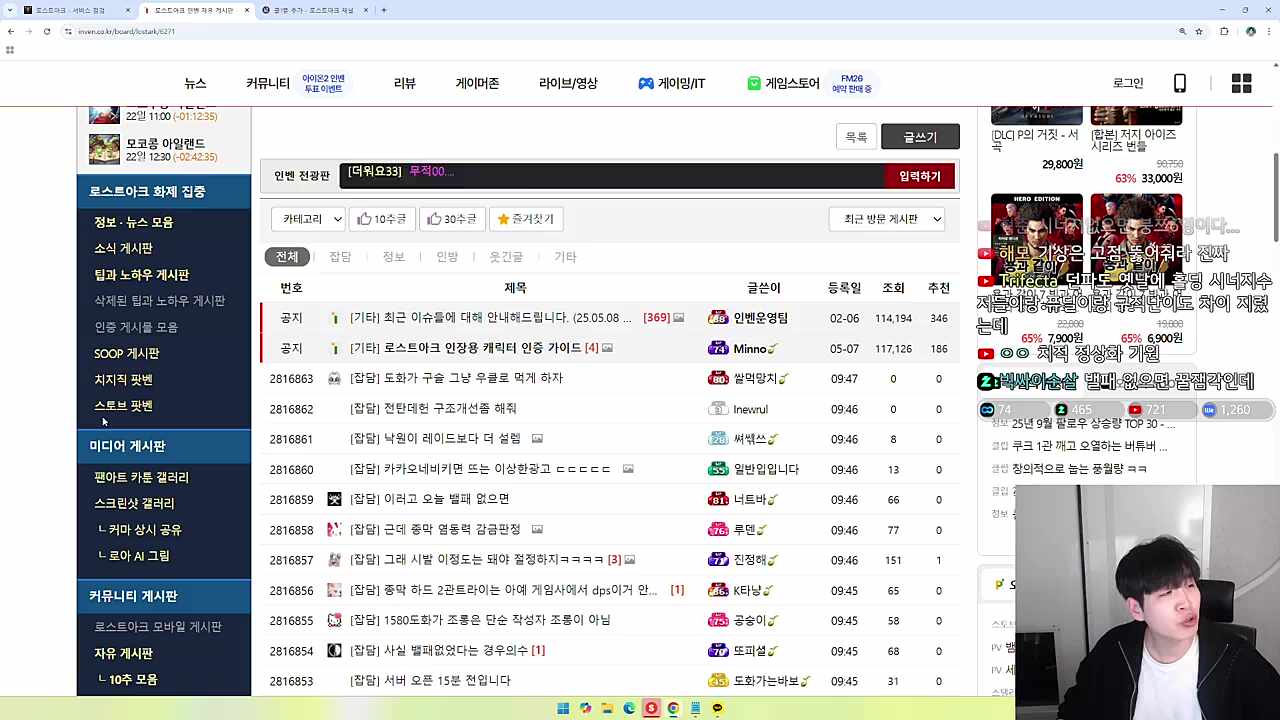Screen dimensions: 1280x720
Task: Open the 게이머존 top menu
Action: (x=477, y=84)
